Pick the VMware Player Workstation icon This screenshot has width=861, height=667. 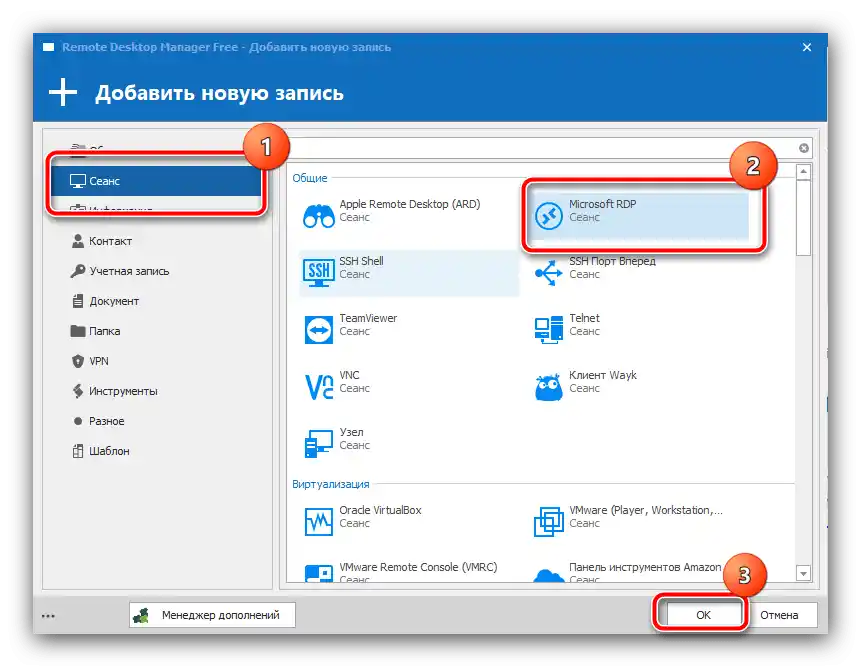[x=549, y=522]
